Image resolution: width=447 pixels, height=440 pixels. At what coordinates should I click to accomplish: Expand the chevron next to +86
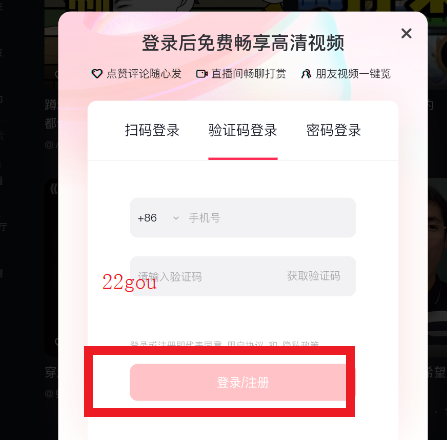pos(176,218)
